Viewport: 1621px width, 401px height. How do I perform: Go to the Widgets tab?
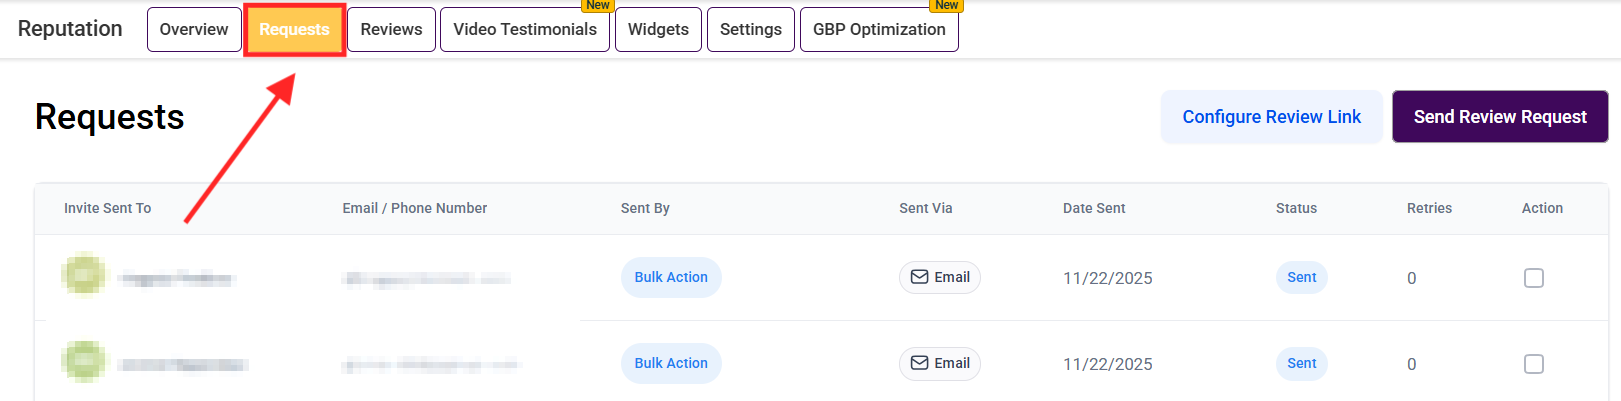tap(658, 29)
